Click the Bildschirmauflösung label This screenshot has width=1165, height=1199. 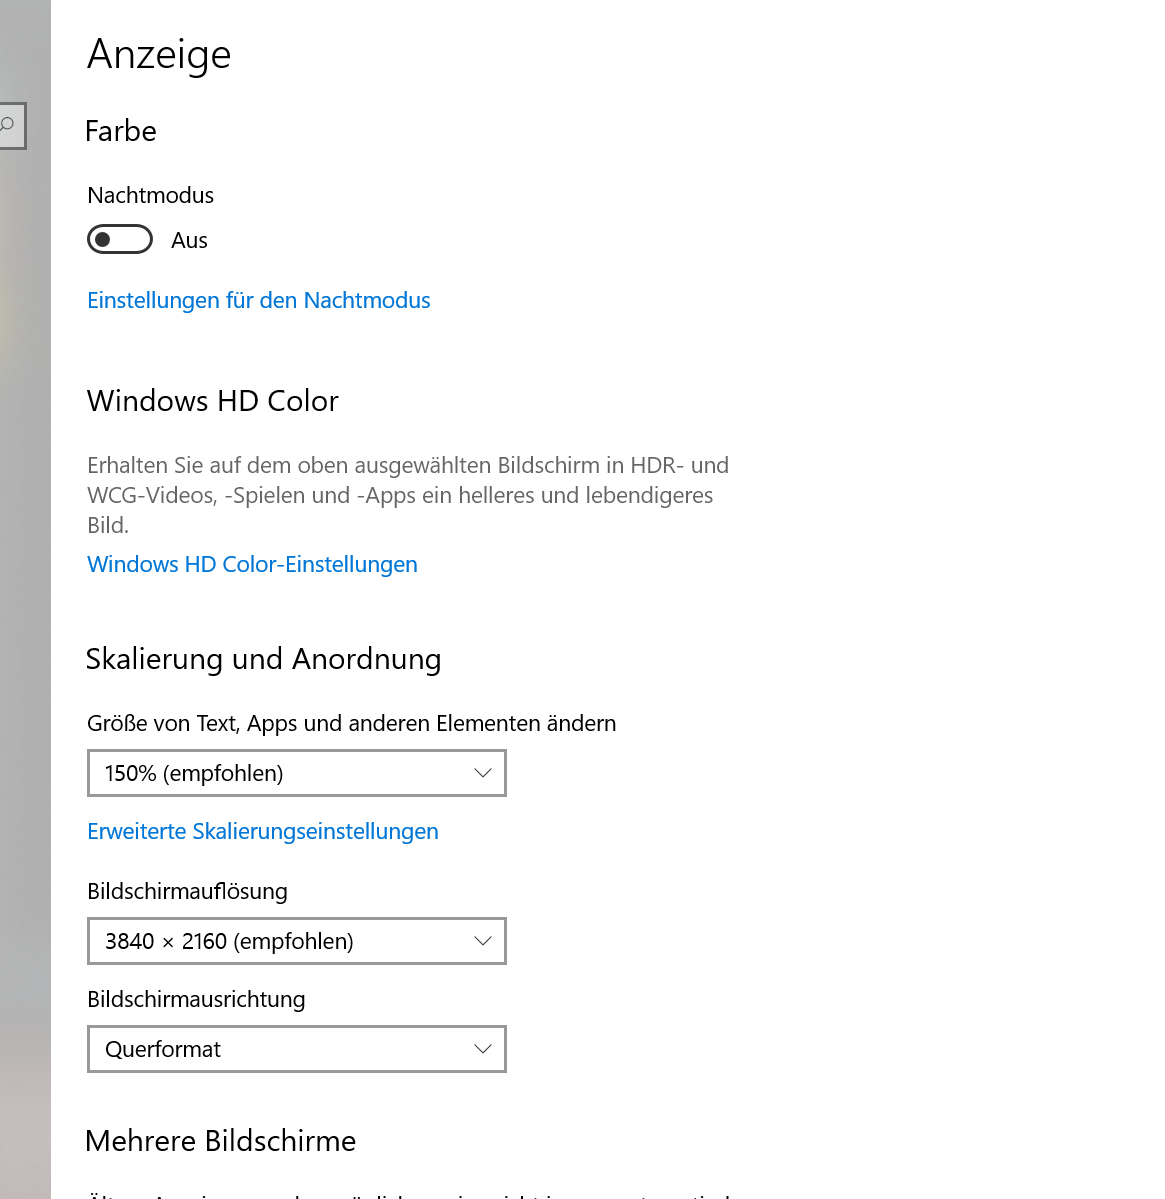187,891
